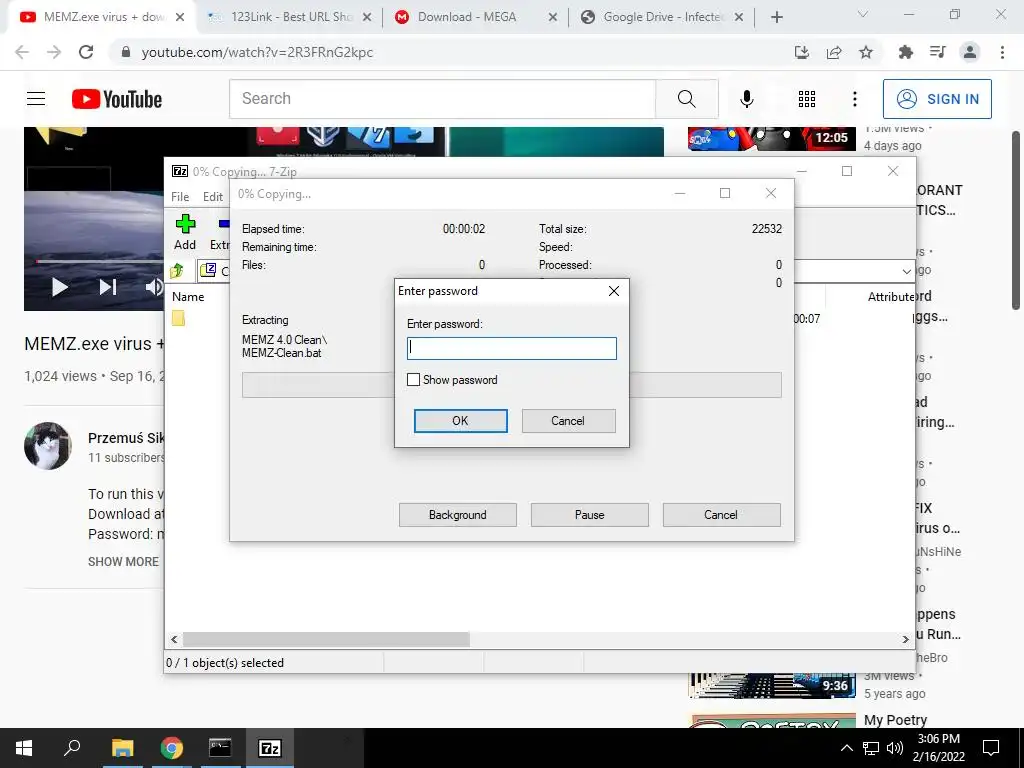Skip to next video
Viewport: 1024px width, 768px height.
[108, 287]
